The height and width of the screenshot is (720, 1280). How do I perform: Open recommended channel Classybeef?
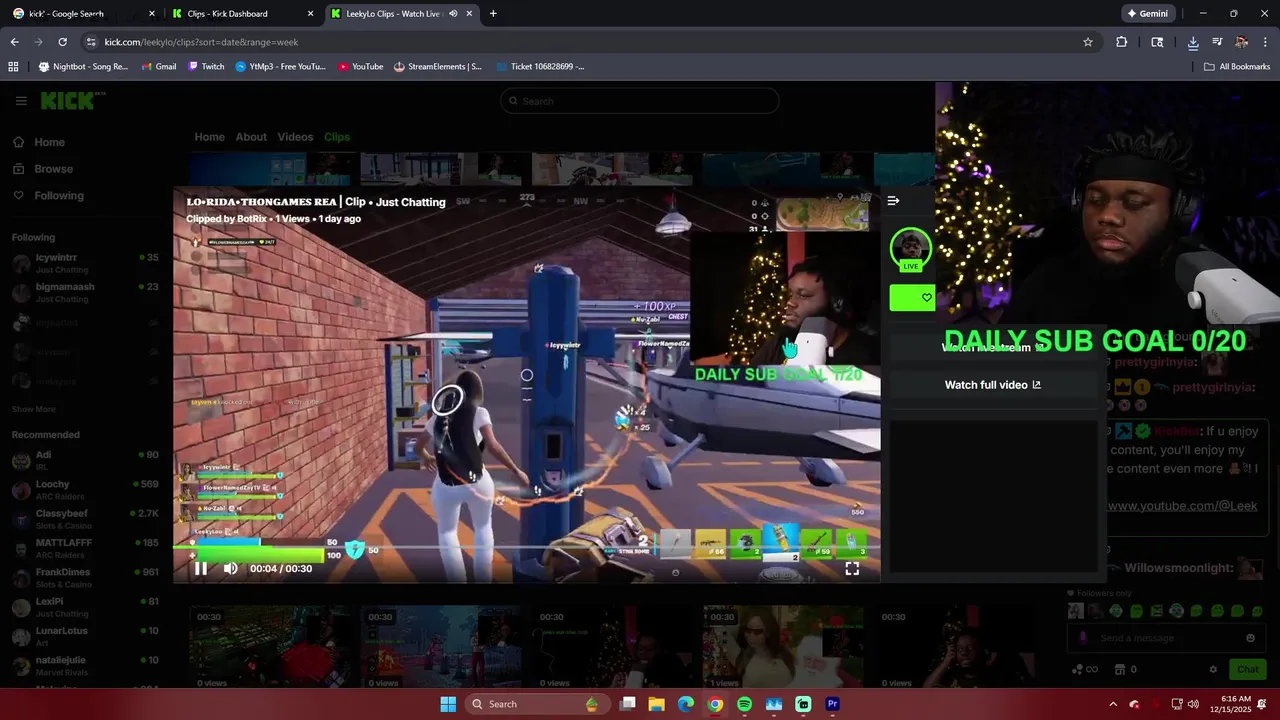(x=85, y=519)
